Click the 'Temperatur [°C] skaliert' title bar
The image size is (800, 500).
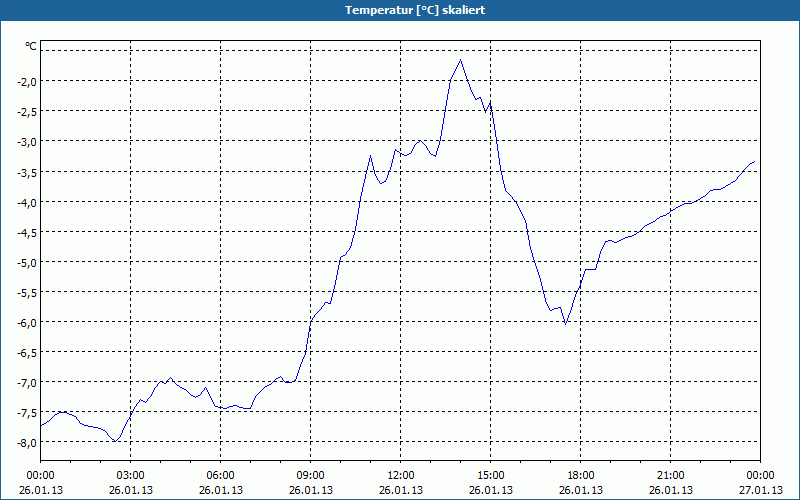(x=400, y=10)
